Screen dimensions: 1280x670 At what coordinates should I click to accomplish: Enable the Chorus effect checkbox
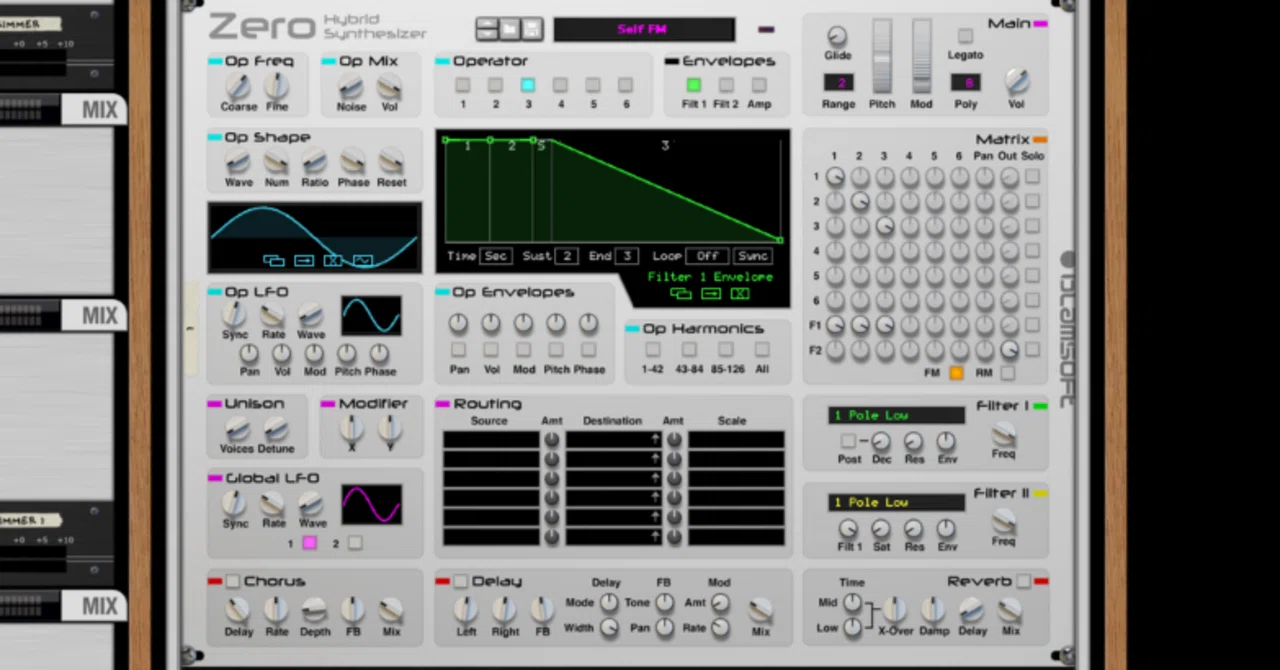pyautogui.click(x=233, y=581)
